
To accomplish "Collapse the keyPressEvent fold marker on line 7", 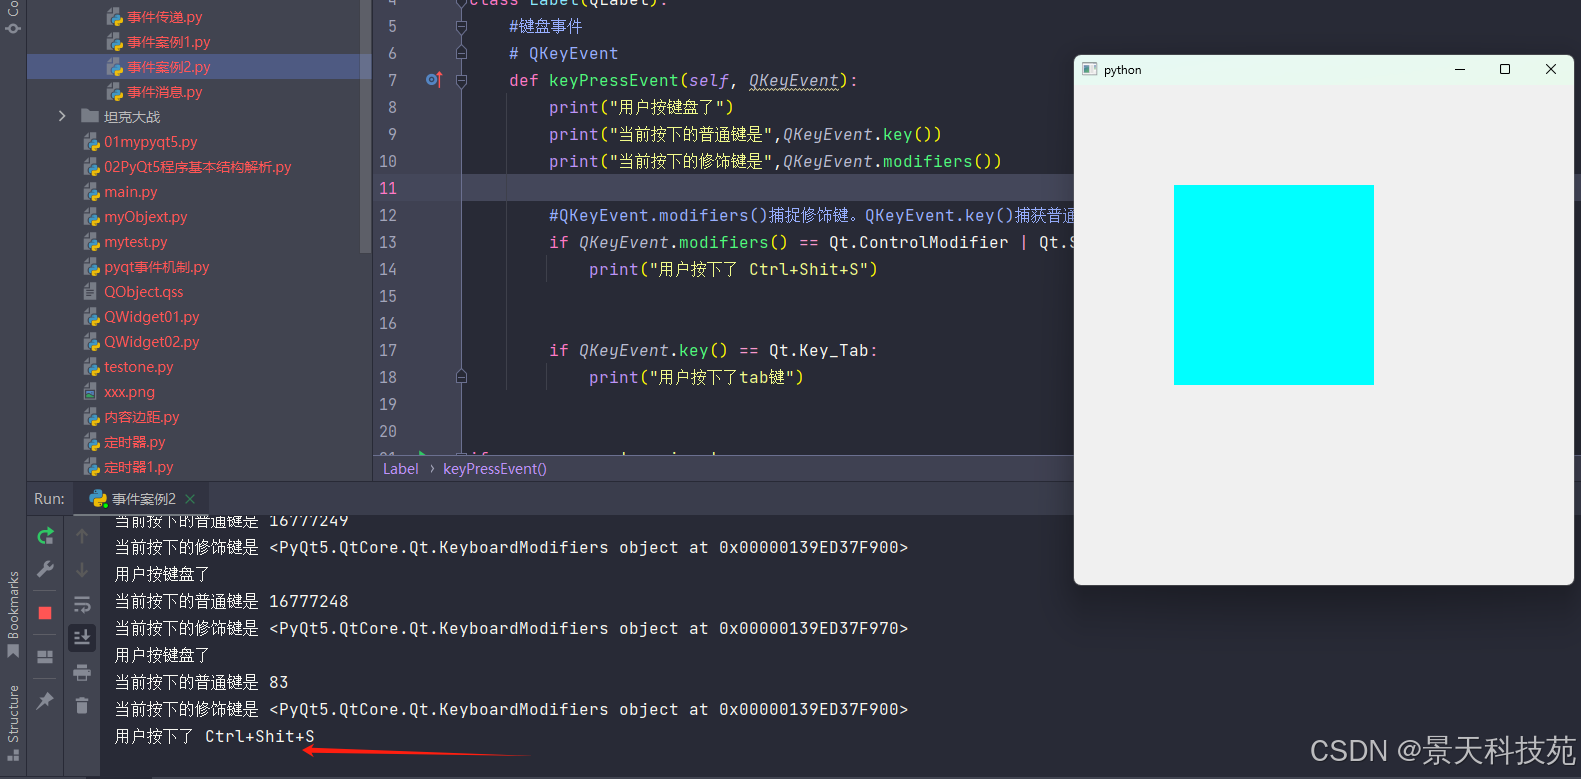I will (x=461, y=81).
